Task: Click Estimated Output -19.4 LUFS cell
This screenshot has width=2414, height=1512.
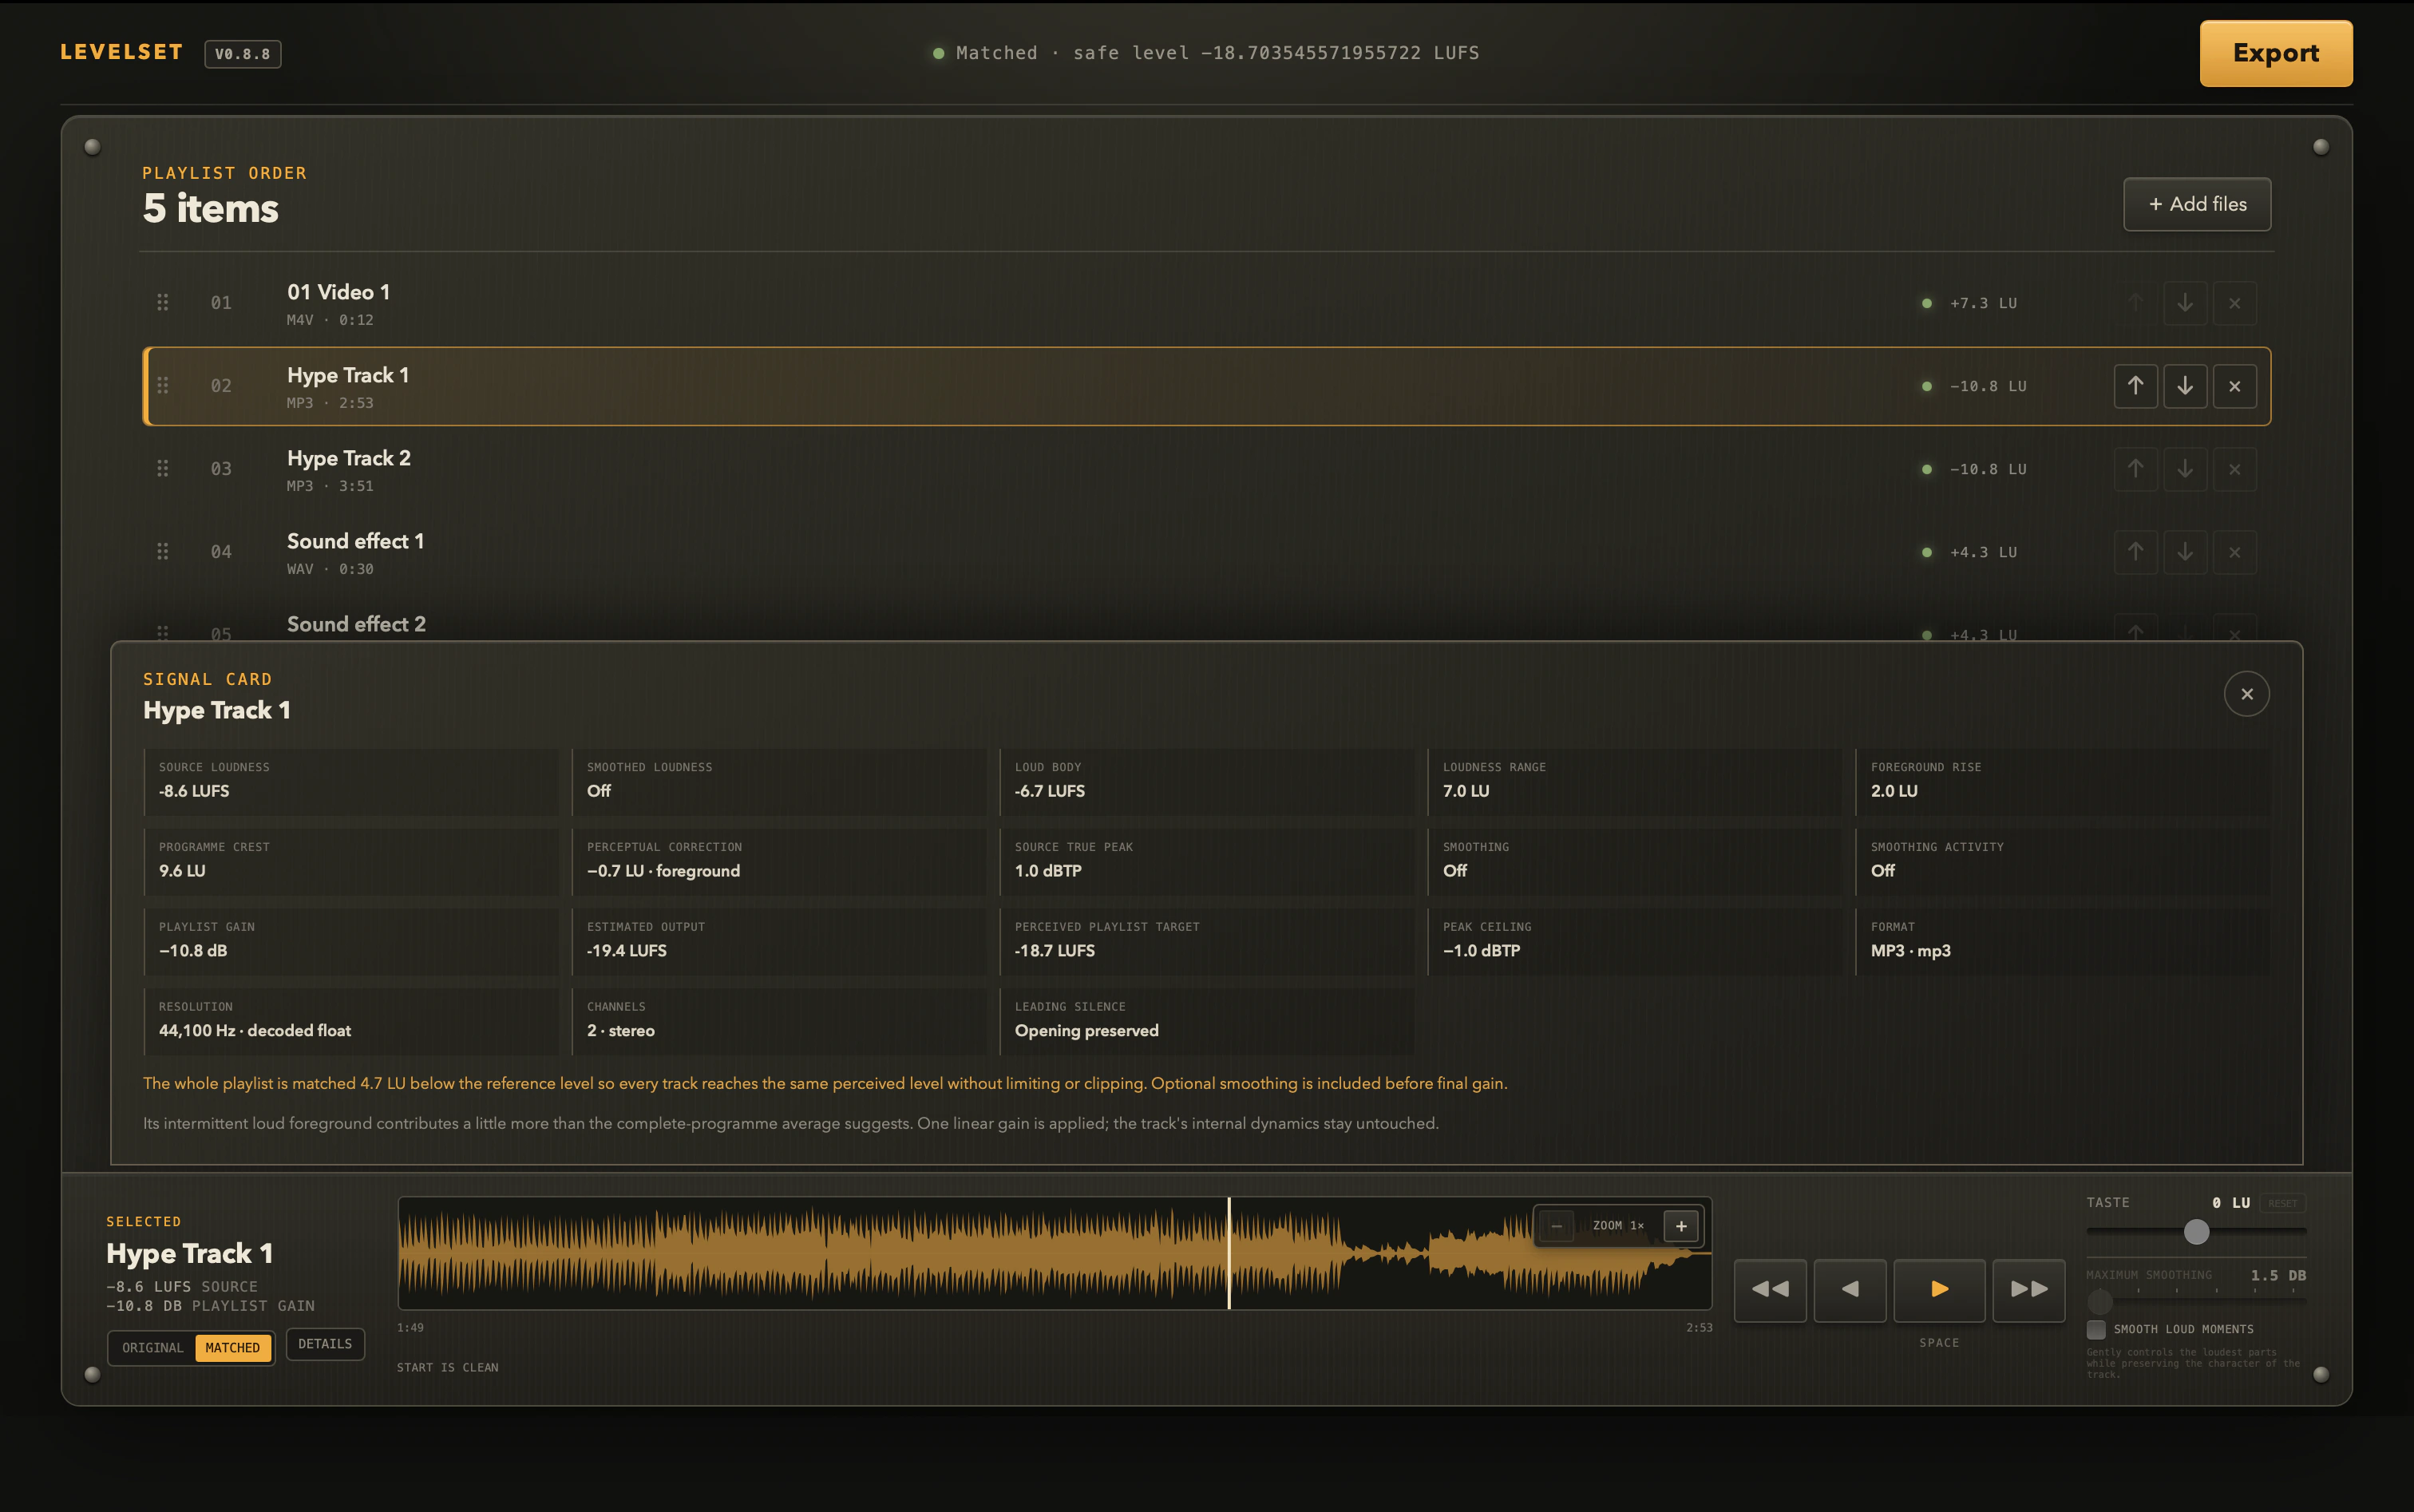Action: [x=780, y=942]
